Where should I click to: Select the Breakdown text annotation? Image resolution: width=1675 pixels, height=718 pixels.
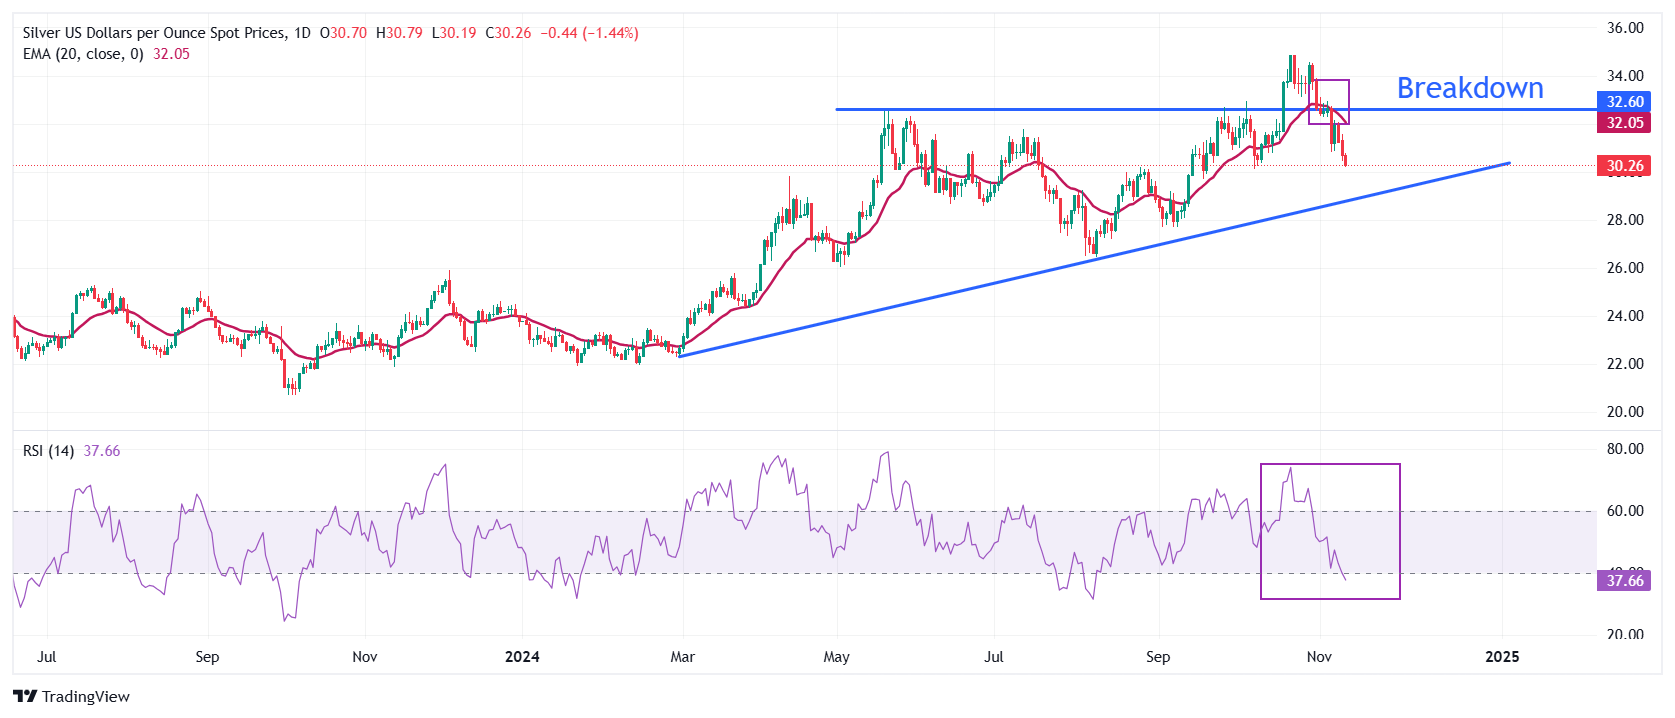1469,88
